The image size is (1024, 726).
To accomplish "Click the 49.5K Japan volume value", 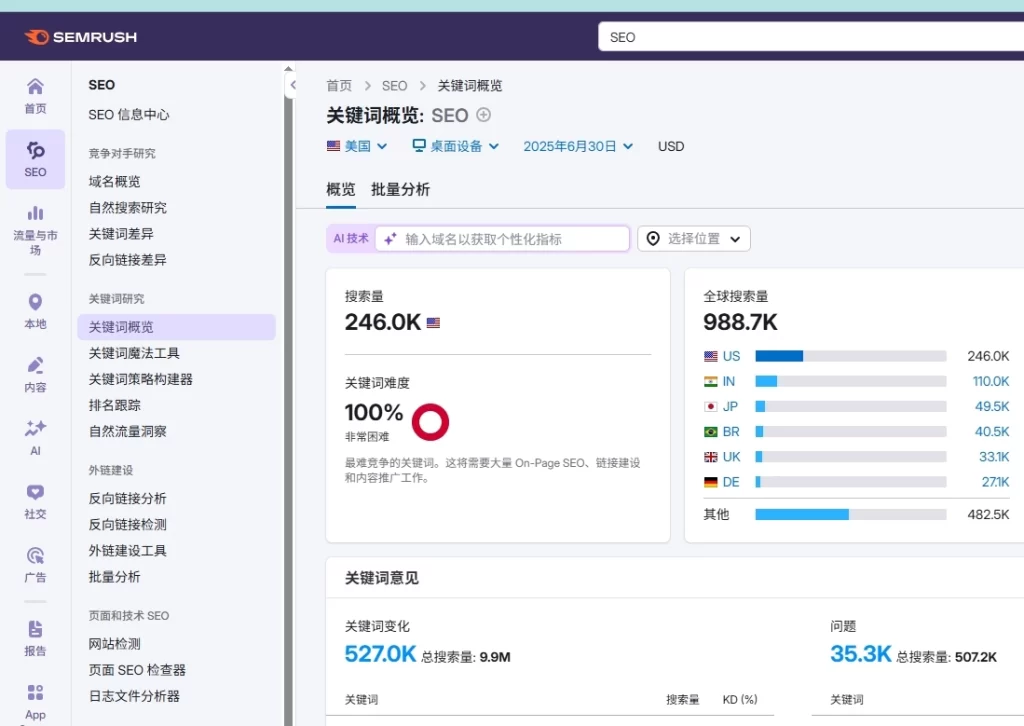I will point(992,407).
